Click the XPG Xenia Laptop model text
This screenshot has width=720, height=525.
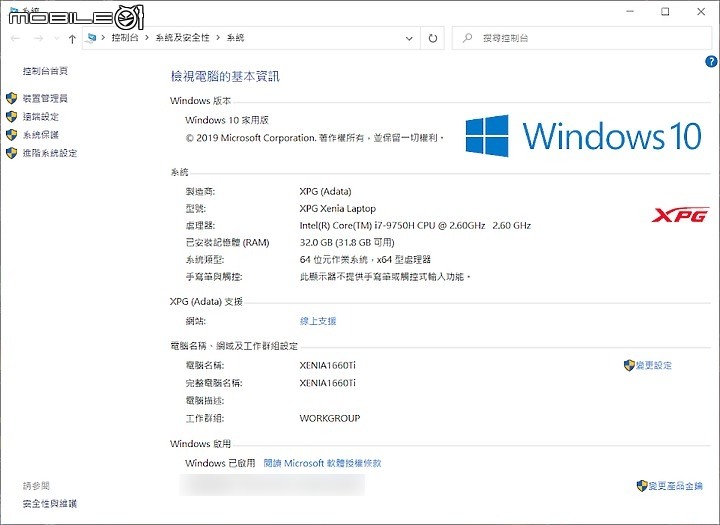[x=338, y=209]
